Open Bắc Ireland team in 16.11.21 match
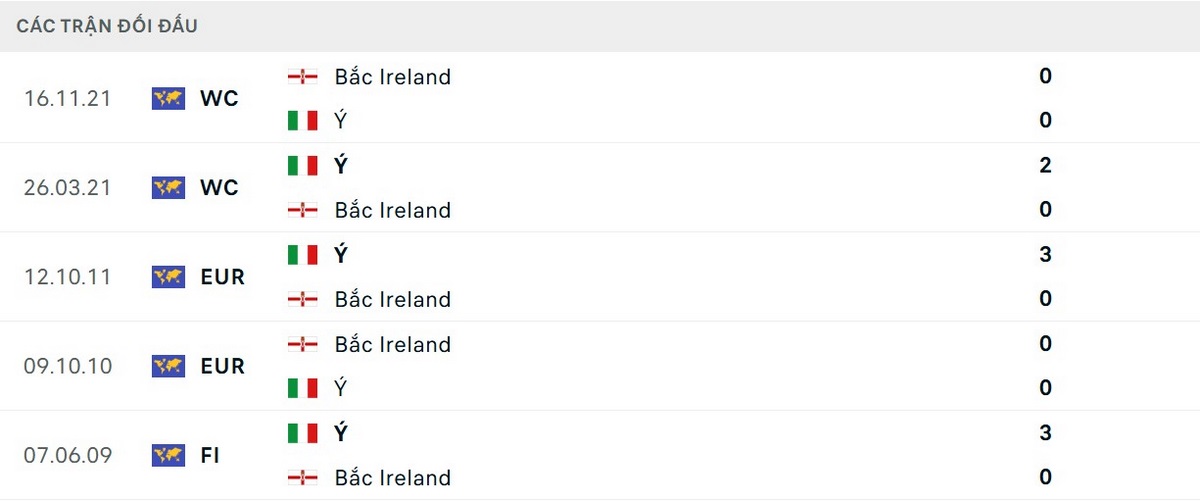Viewport: 1200px width, 501px height. 393,76
